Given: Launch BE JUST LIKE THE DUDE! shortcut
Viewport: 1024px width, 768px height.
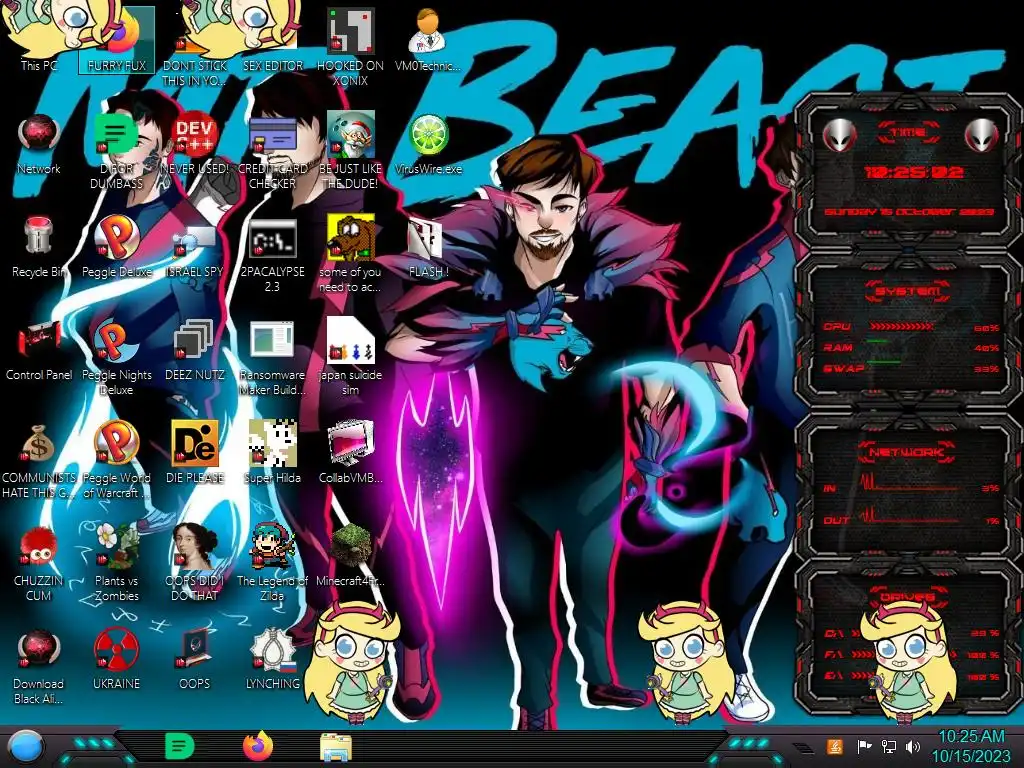Looking at the screenshot, I should tap(351, 152).
